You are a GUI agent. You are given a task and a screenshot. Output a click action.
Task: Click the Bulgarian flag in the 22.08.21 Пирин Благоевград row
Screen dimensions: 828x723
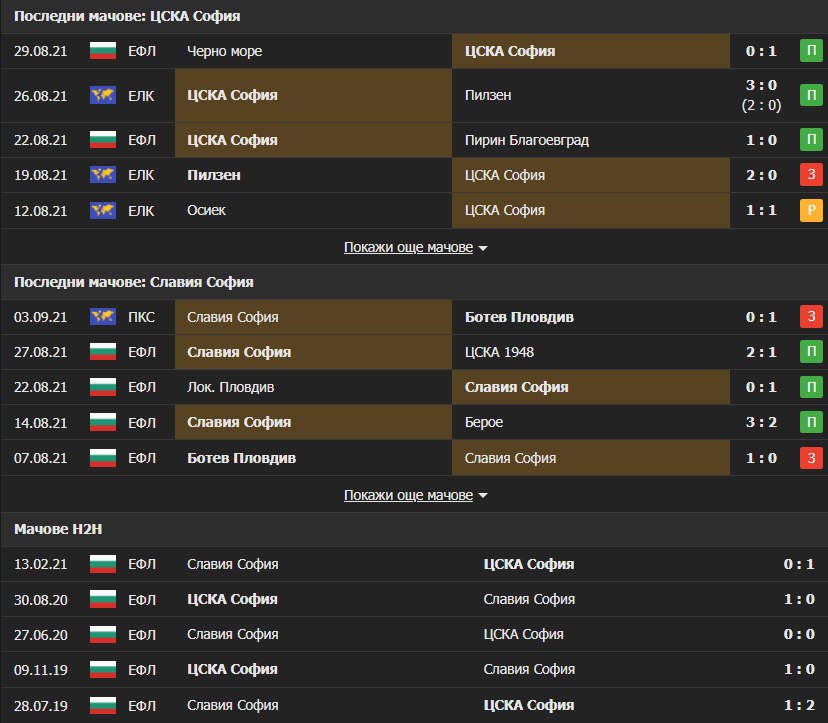[103, 140]
